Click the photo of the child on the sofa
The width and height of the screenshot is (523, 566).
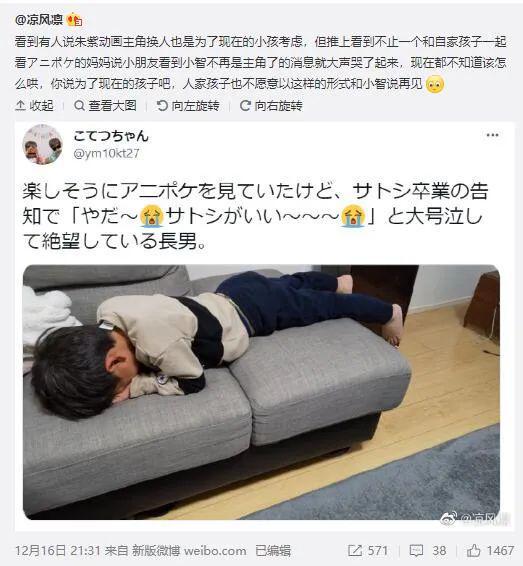click(x=261, y=392)
